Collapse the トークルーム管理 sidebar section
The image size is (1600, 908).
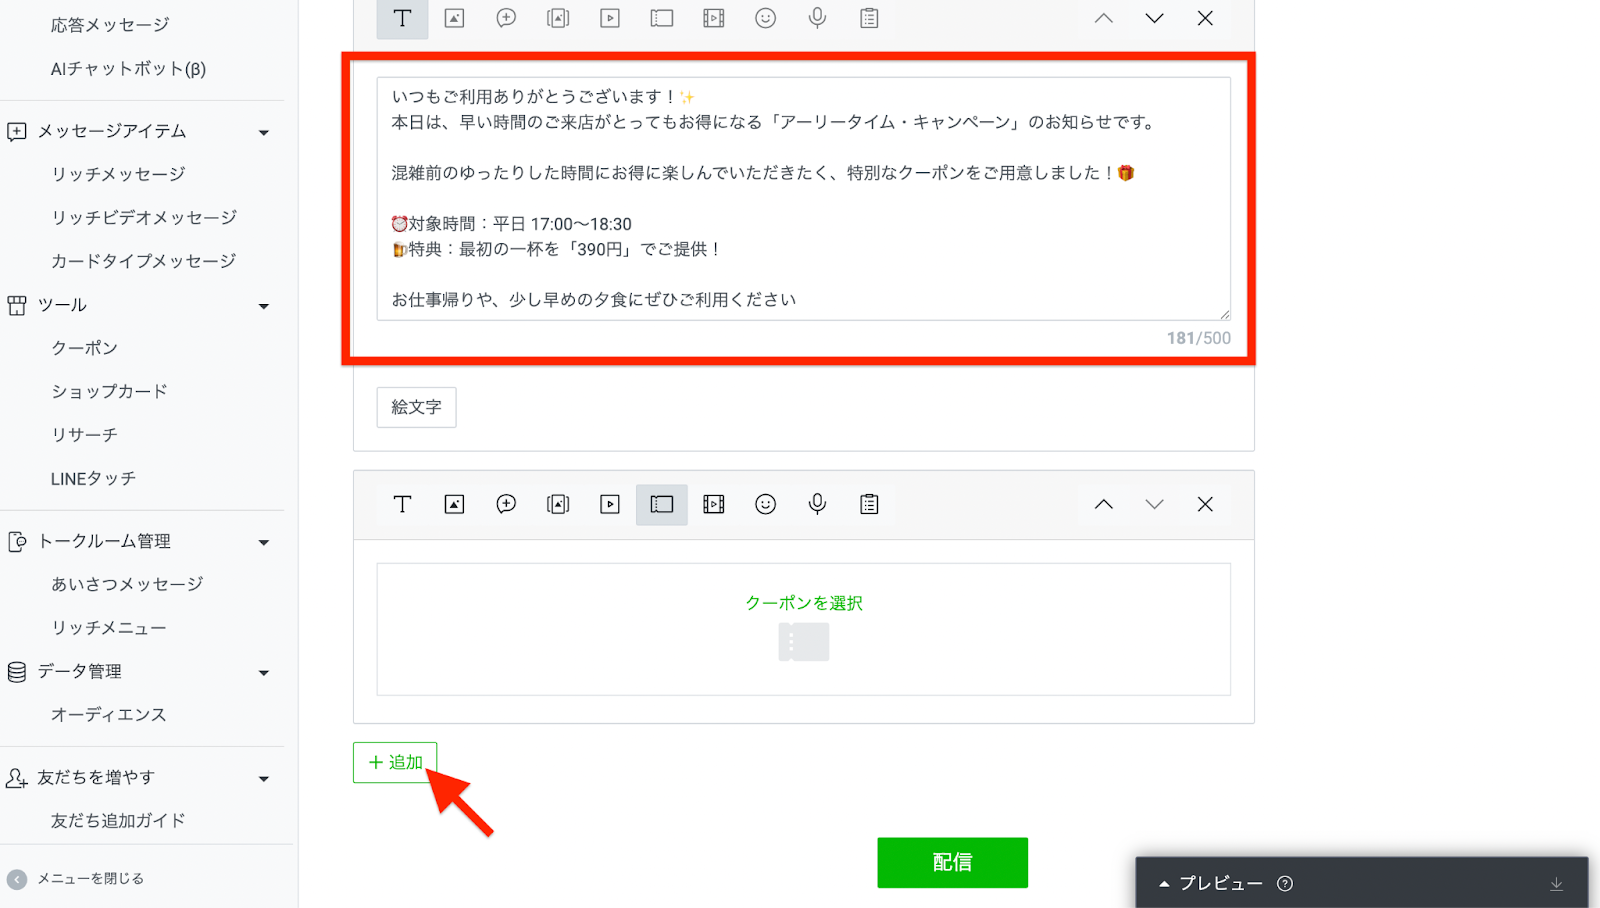[x=264, y=542]
